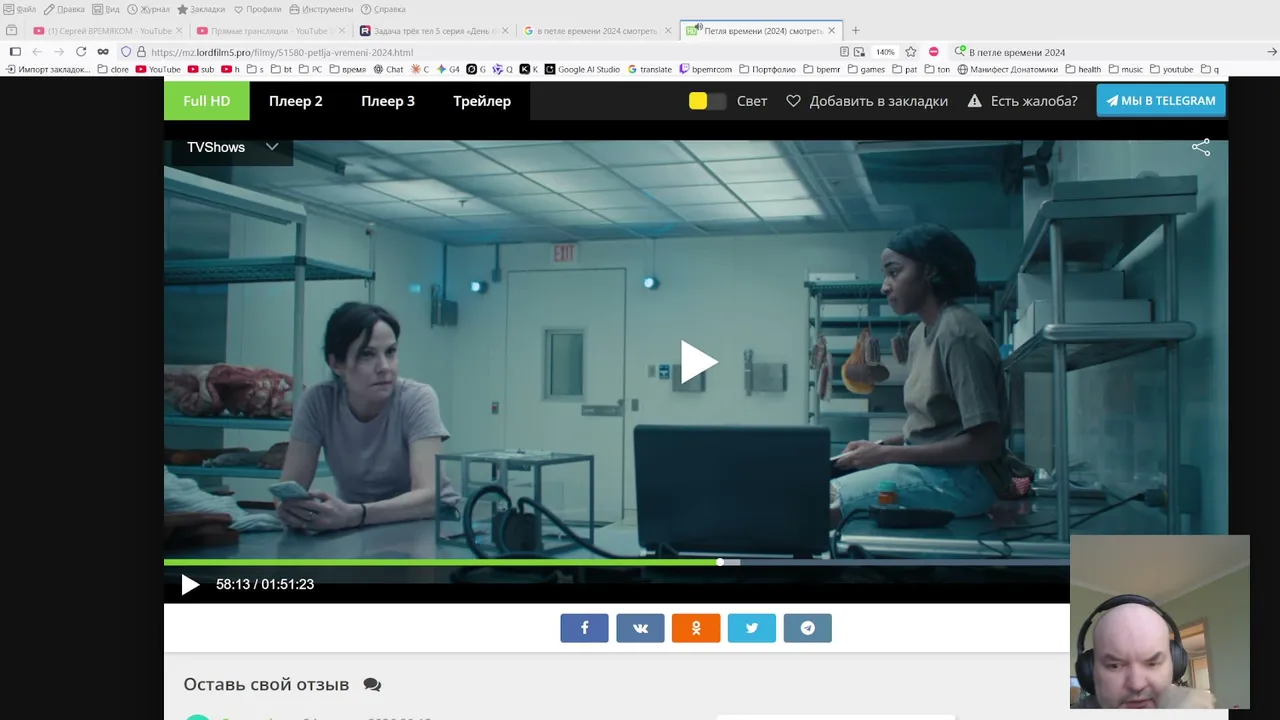This screenshot has width=1280, height=720.
Task: Open tracking protection shield icon
Action: [x=126, y=52]
